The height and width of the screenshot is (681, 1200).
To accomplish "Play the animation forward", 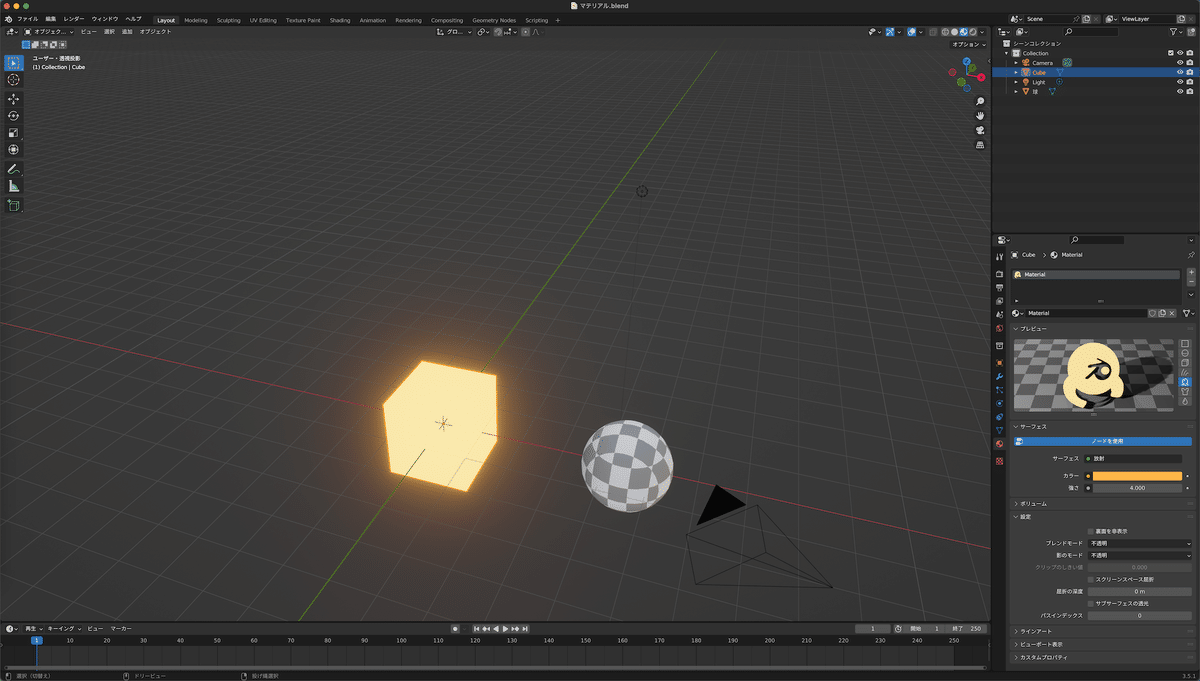I will tap(506, 628).
